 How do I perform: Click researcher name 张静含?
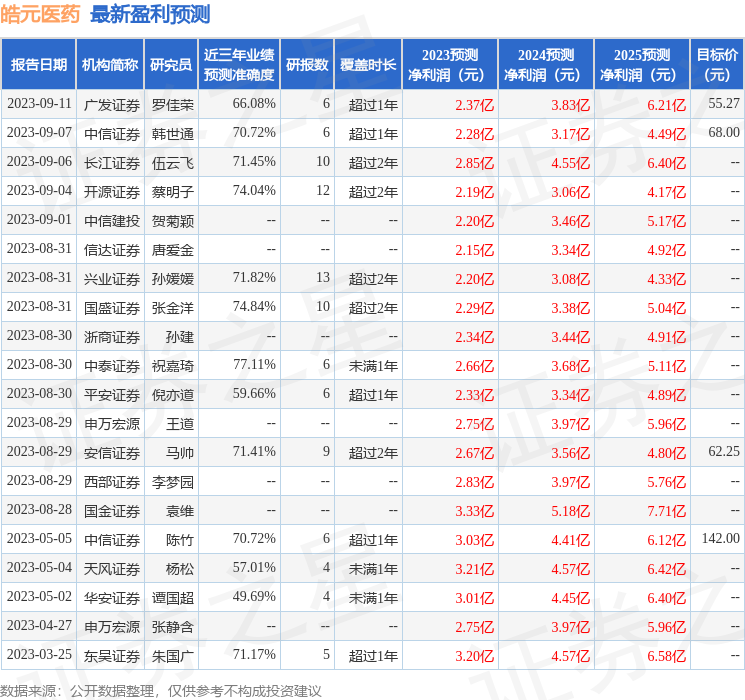pos(173,627)
